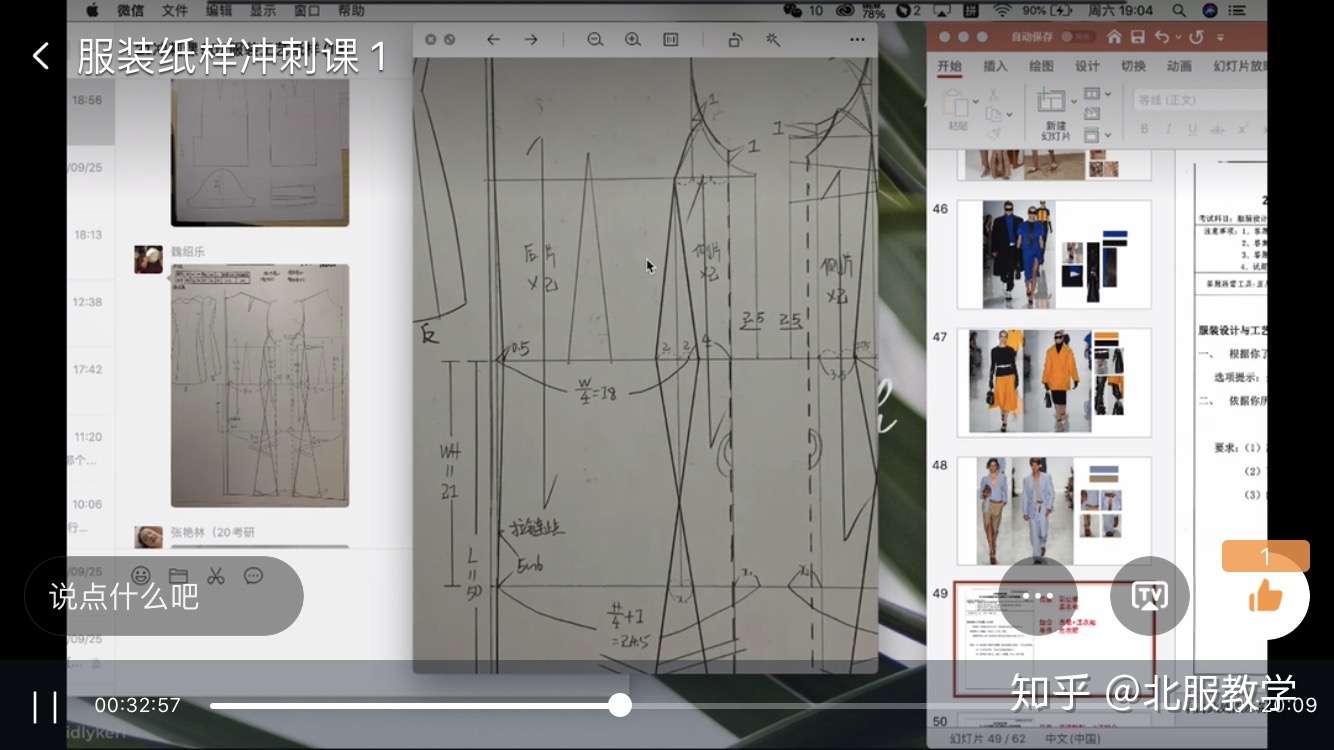
Task: Open the slide layout icon
Action: click(x=1091, y=94)
